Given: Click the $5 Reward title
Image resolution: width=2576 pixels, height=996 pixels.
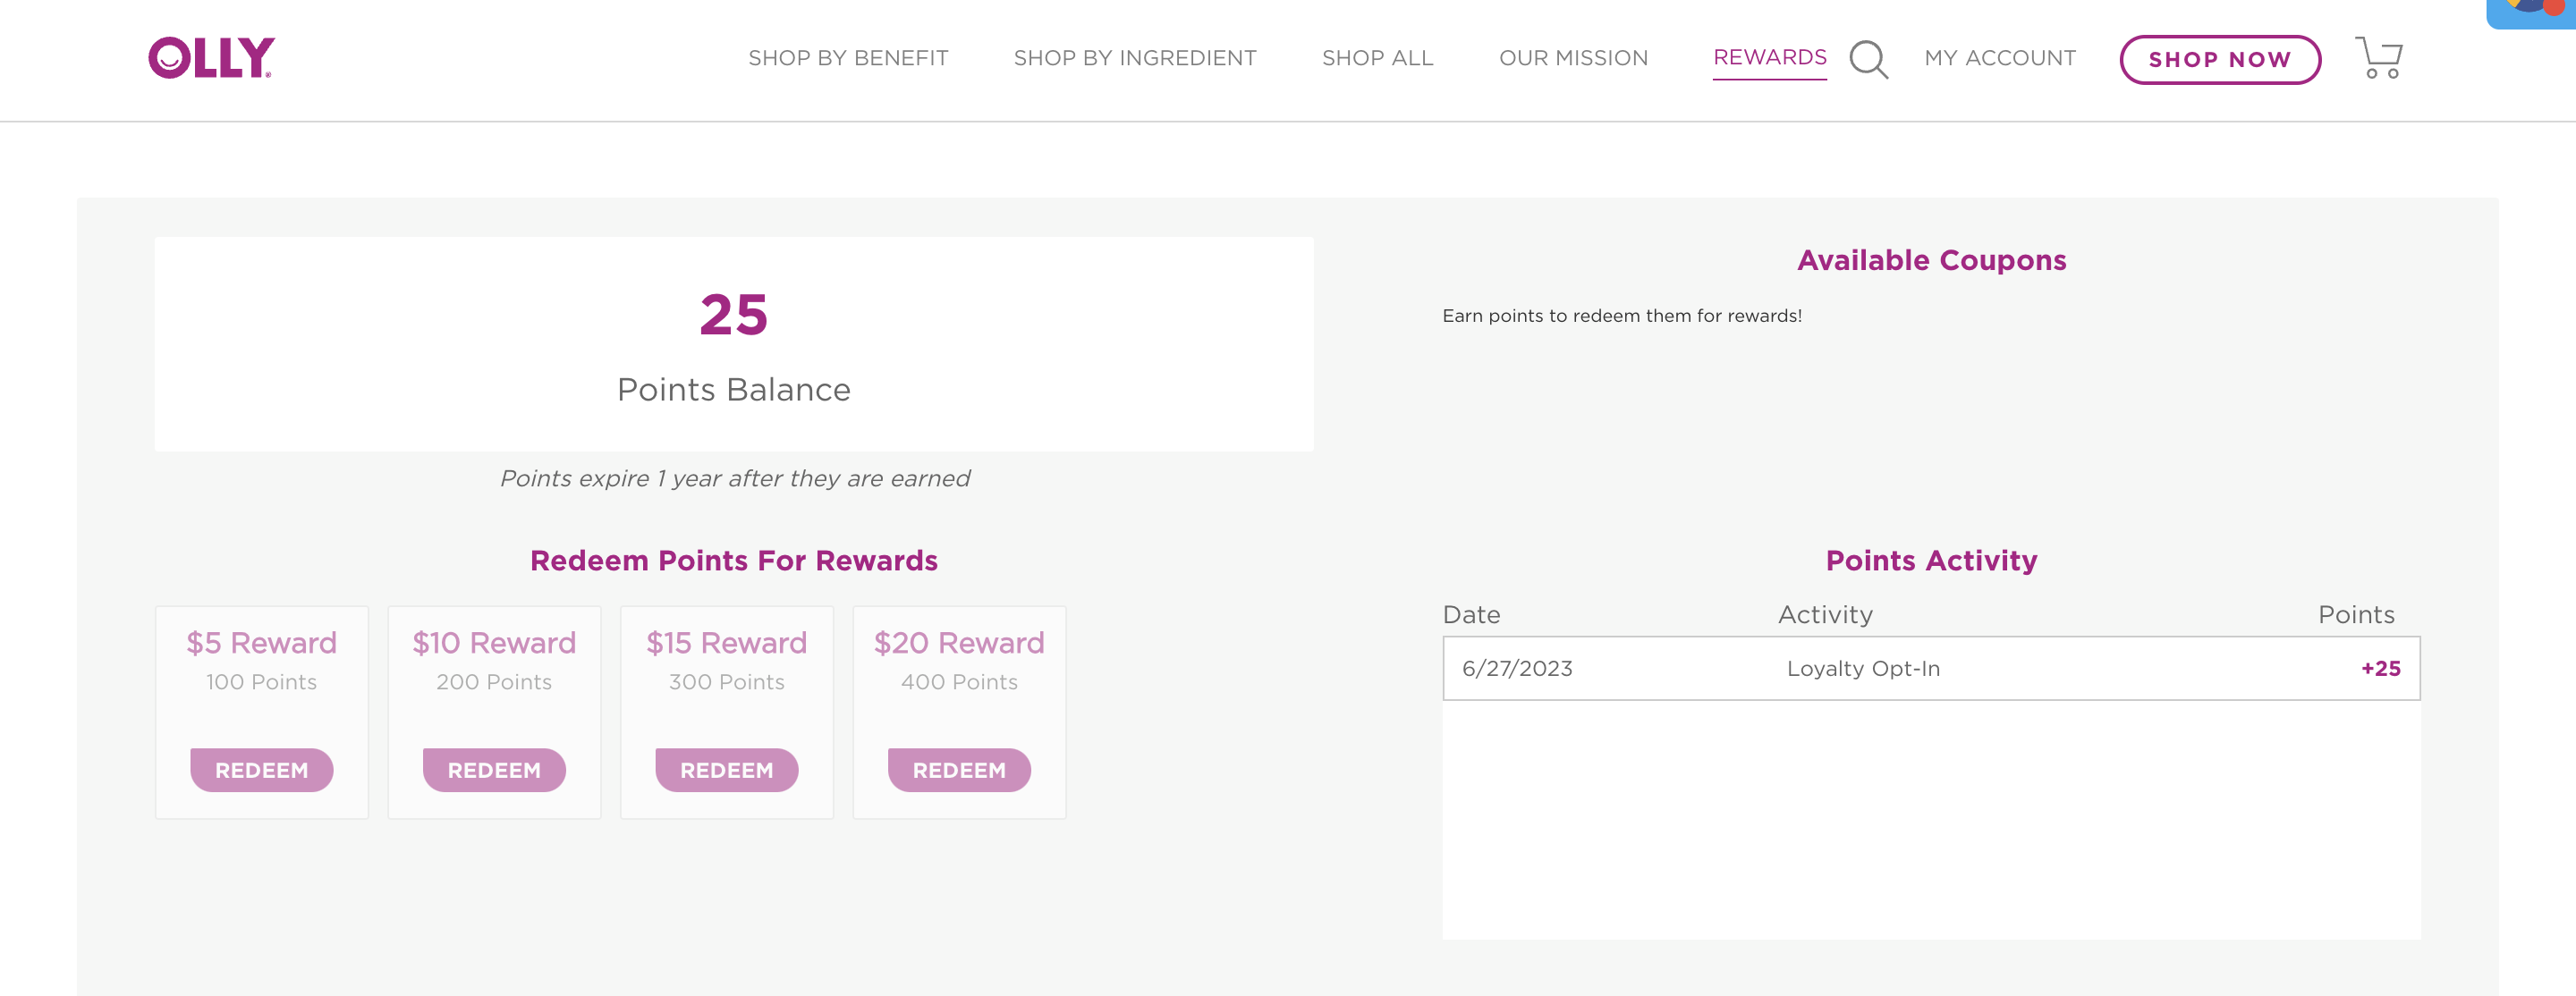Looking at the screenshot, I should tap(262, 643).
